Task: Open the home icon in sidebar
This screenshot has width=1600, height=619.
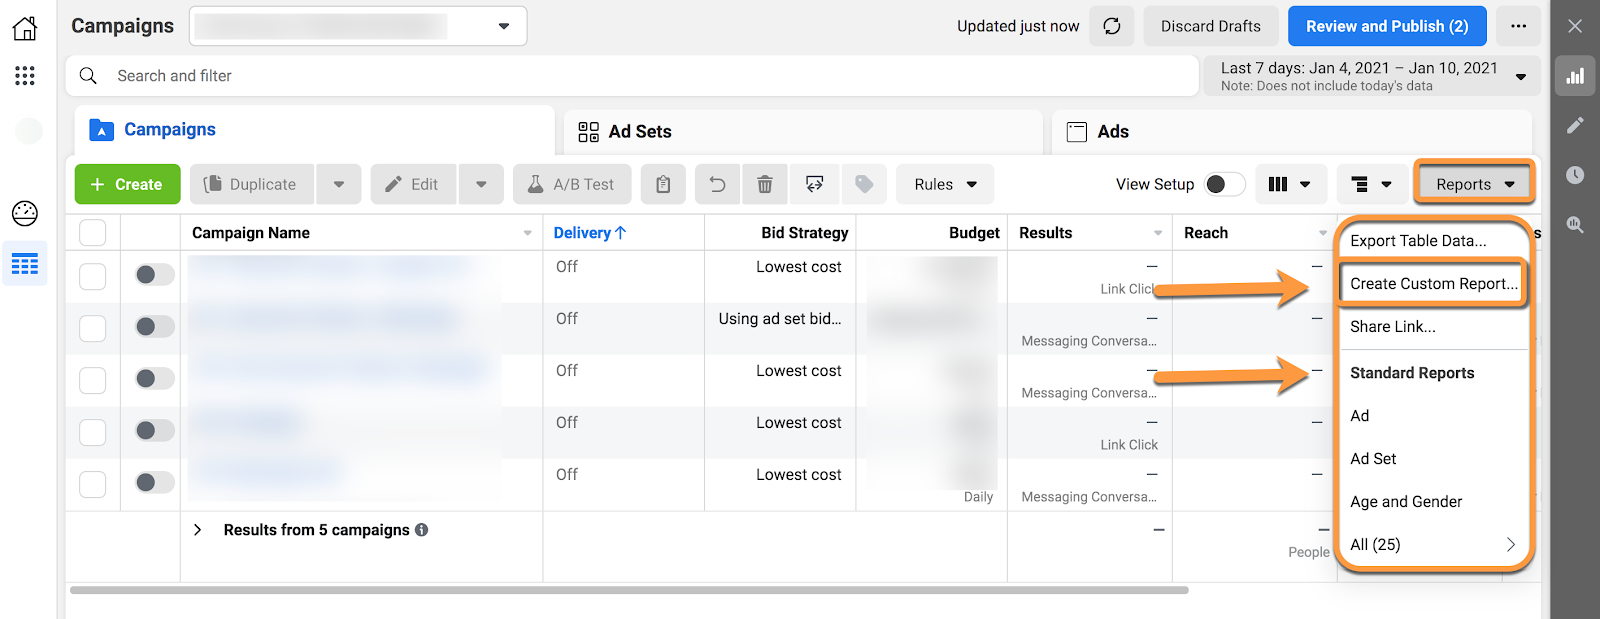Action: [25, 27]
